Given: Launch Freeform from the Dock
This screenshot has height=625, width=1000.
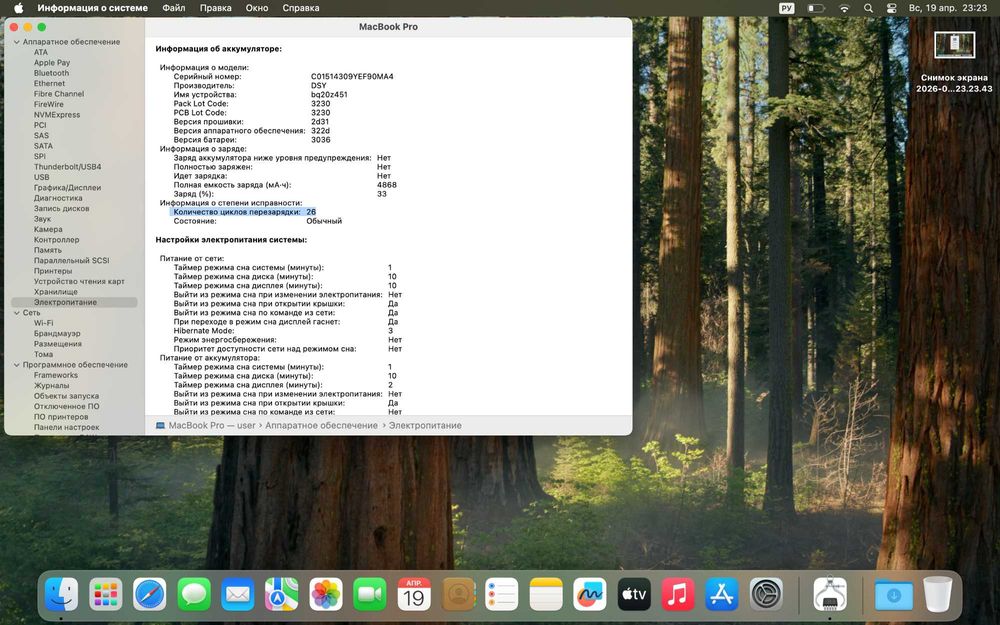Looking at the screenshot, I should [x=590, y=594].
